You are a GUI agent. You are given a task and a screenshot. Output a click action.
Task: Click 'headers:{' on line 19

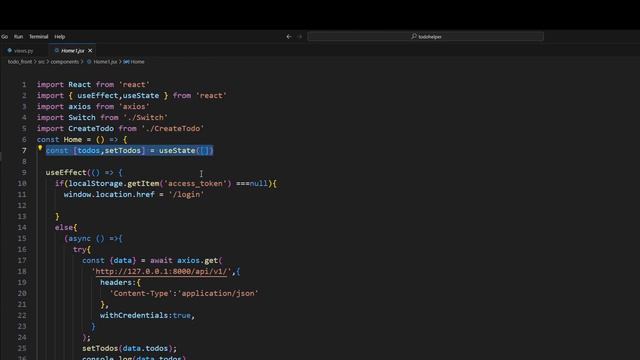(120, 282)
